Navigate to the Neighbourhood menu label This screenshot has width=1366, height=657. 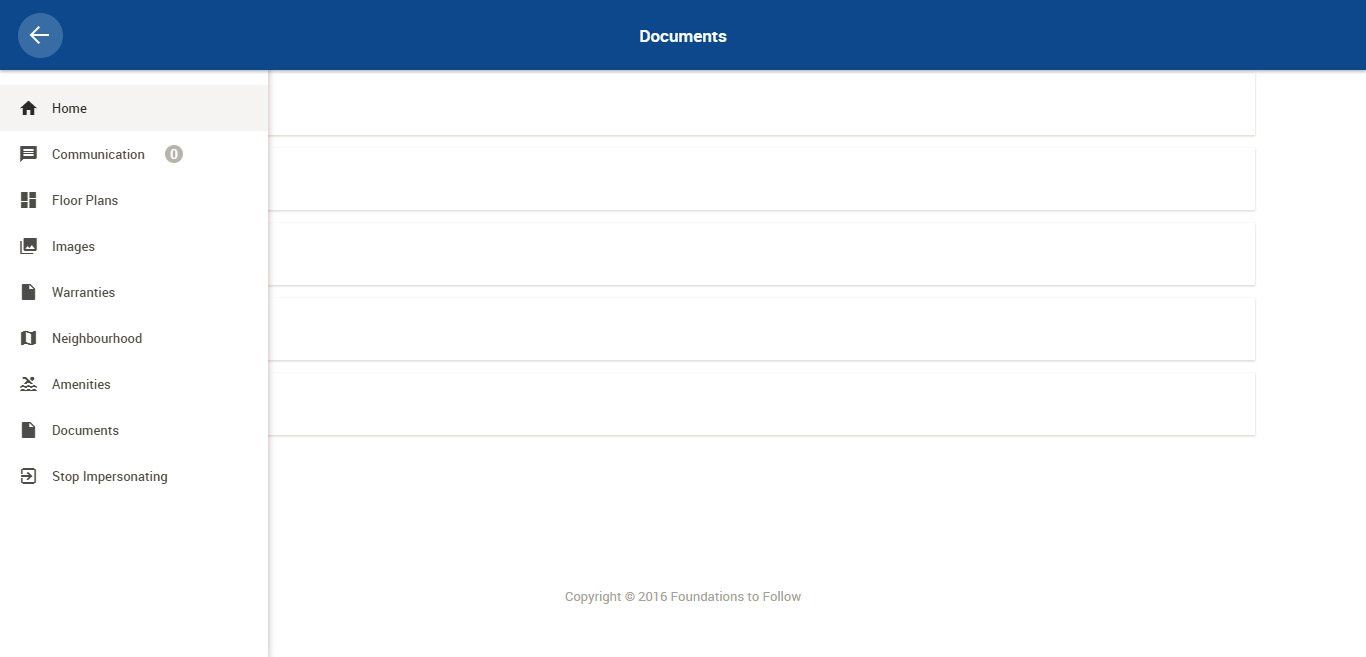(97, 338)
